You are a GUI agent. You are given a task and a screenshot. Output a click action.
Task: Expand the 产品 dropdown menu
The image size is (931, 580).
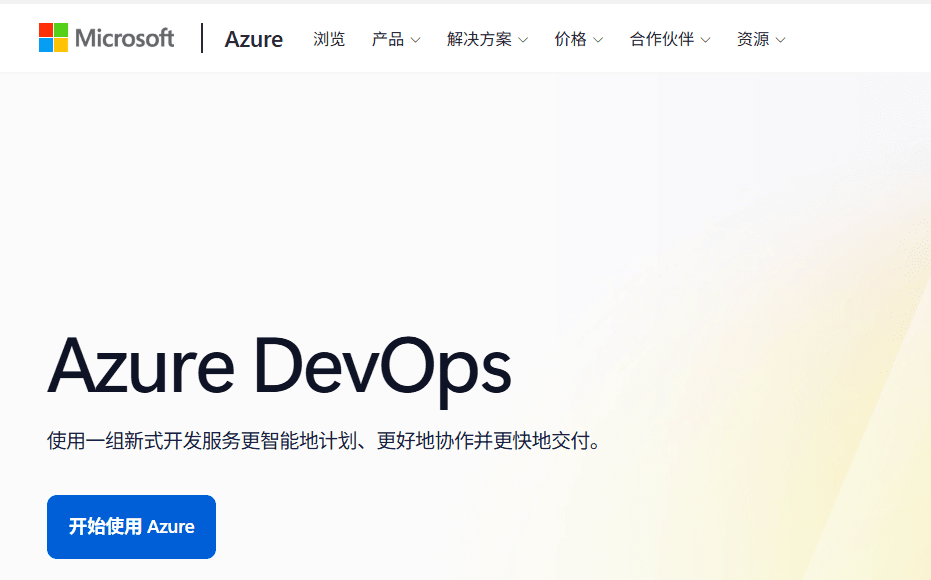point(396,39)
